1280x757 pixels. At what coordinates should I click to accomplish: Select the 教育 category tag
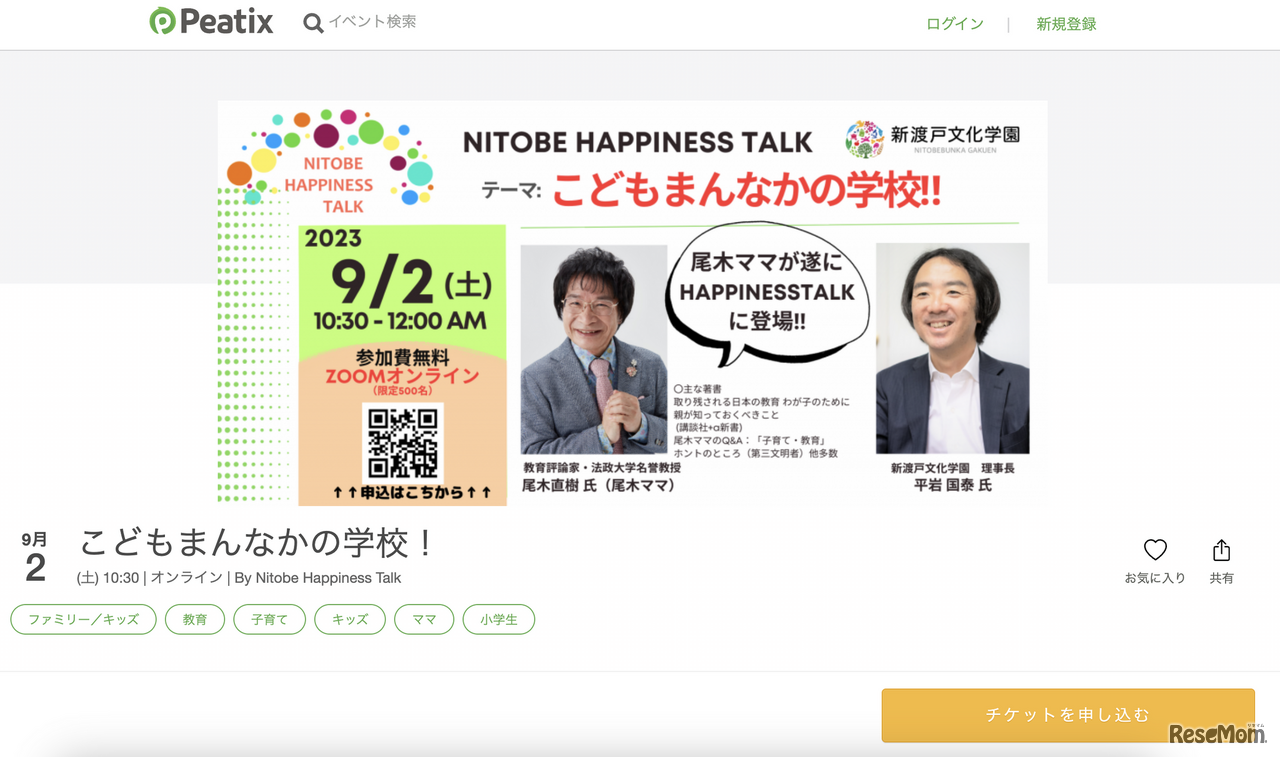[x=194, y=619]
